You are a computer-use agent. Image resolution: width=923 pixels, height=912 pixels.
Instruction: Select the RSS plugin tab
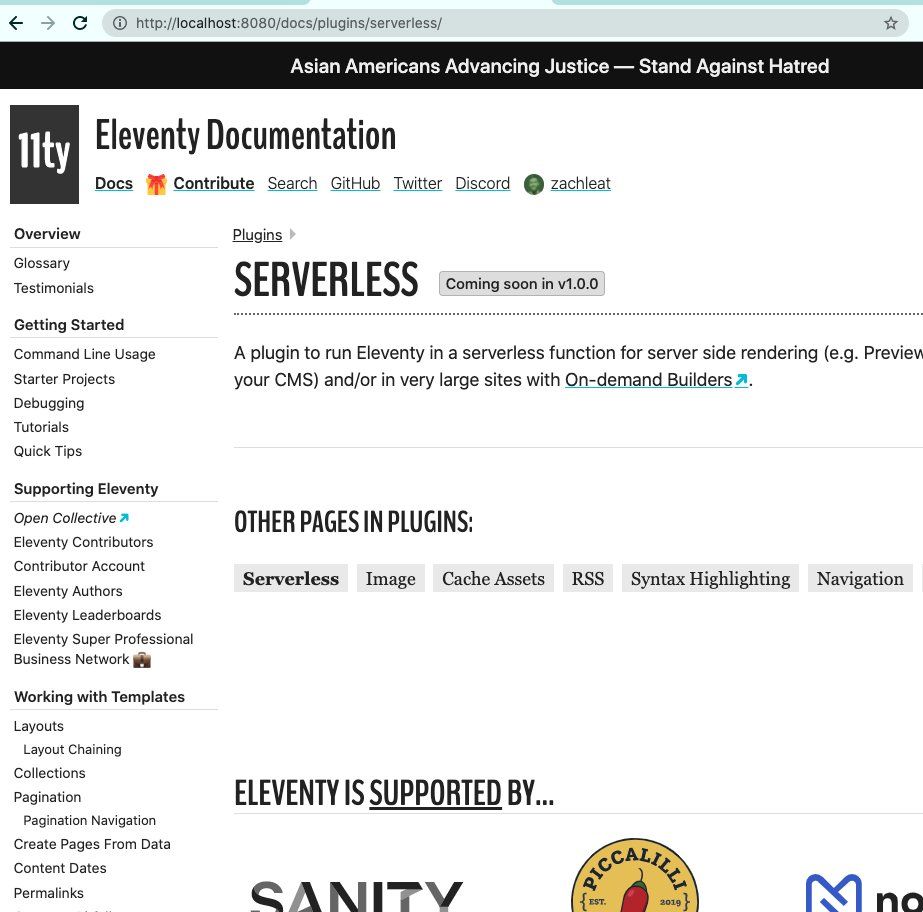587,579
